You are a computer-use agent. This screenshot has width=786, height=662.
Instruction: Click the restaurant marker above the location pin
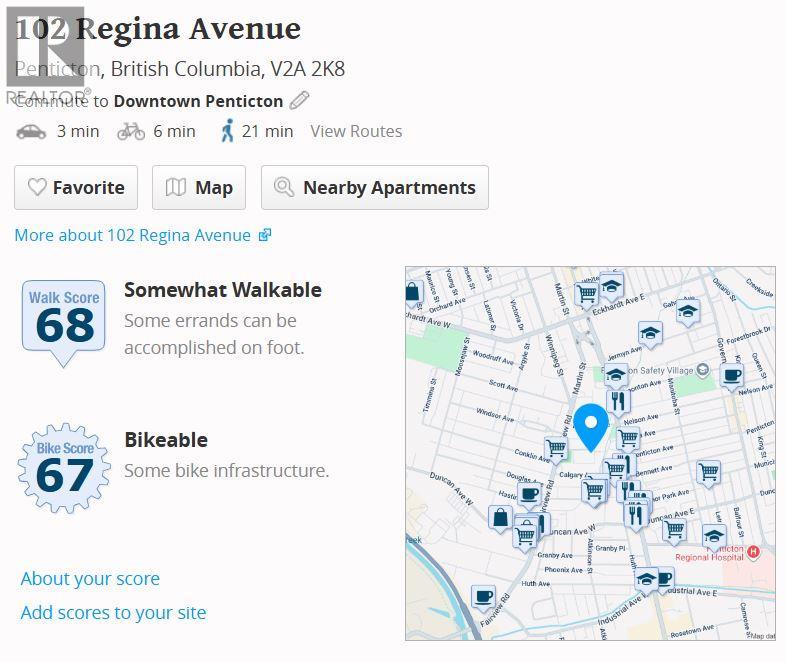[618, 402]
